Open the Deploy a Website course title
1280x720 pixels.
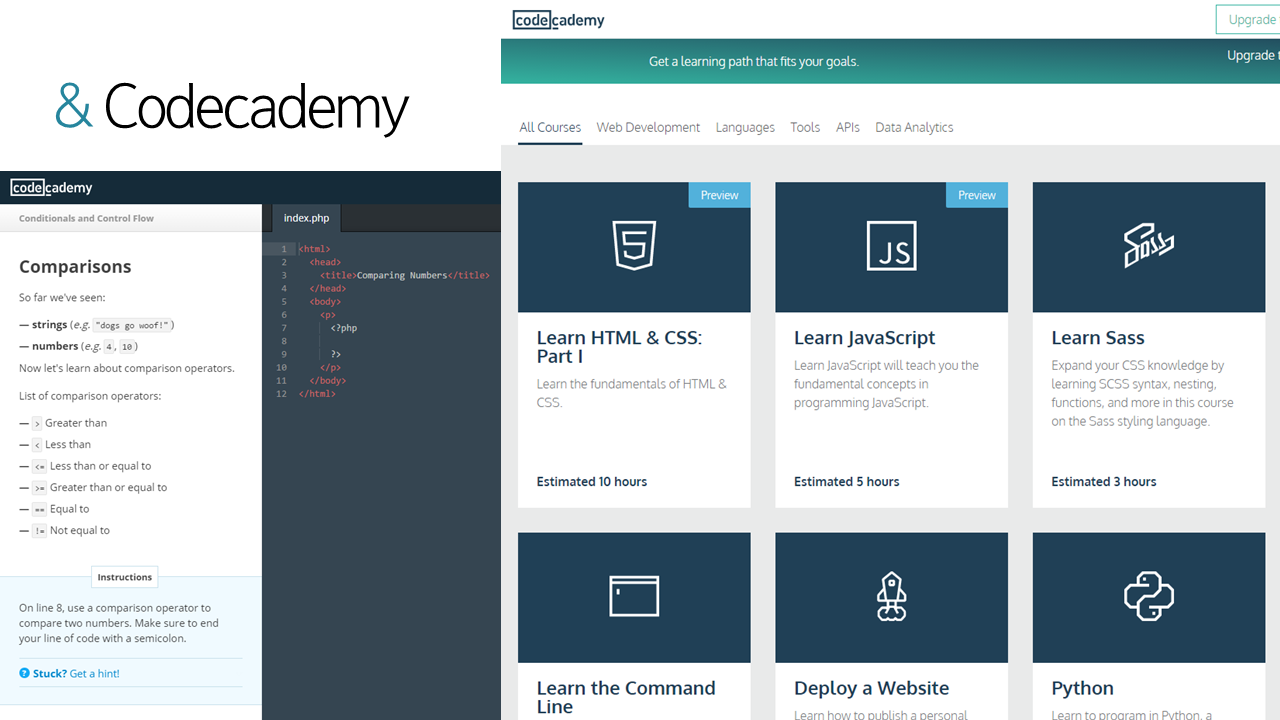[872, 688]
